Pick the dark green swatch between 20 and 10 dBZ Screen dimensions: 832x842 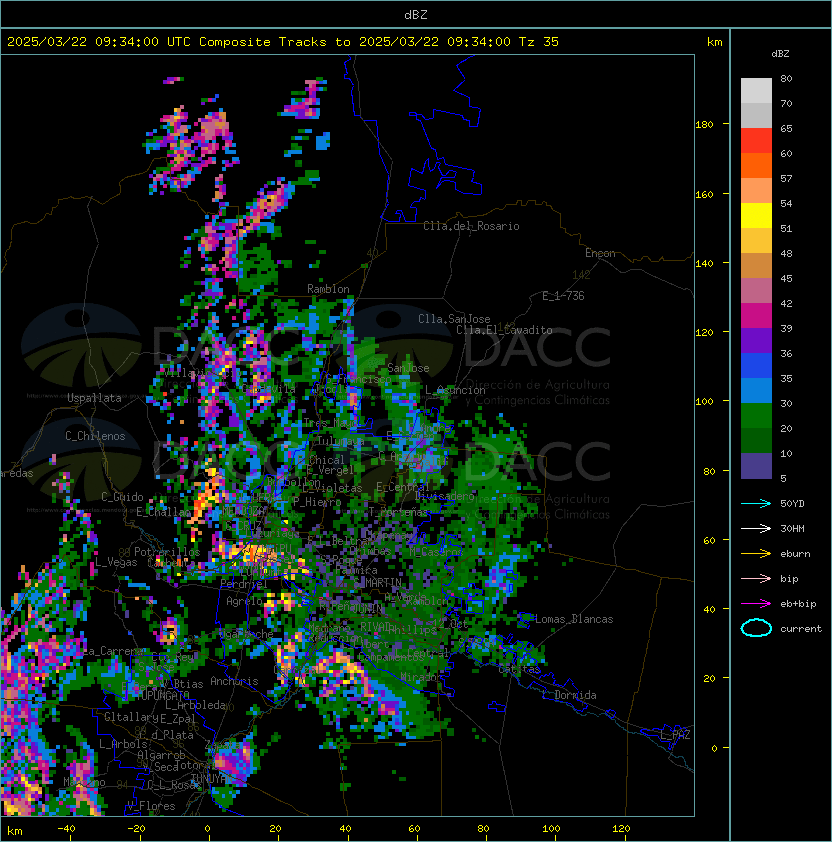tap(756, 440)
